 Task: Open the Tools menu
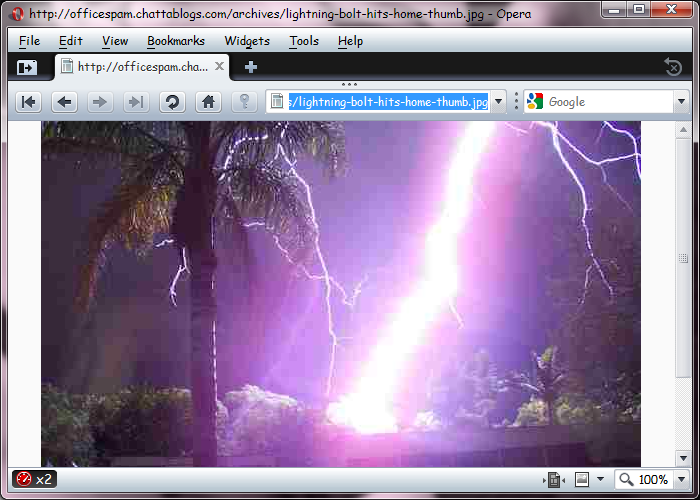pyautogui.click(x=304, y=41)
